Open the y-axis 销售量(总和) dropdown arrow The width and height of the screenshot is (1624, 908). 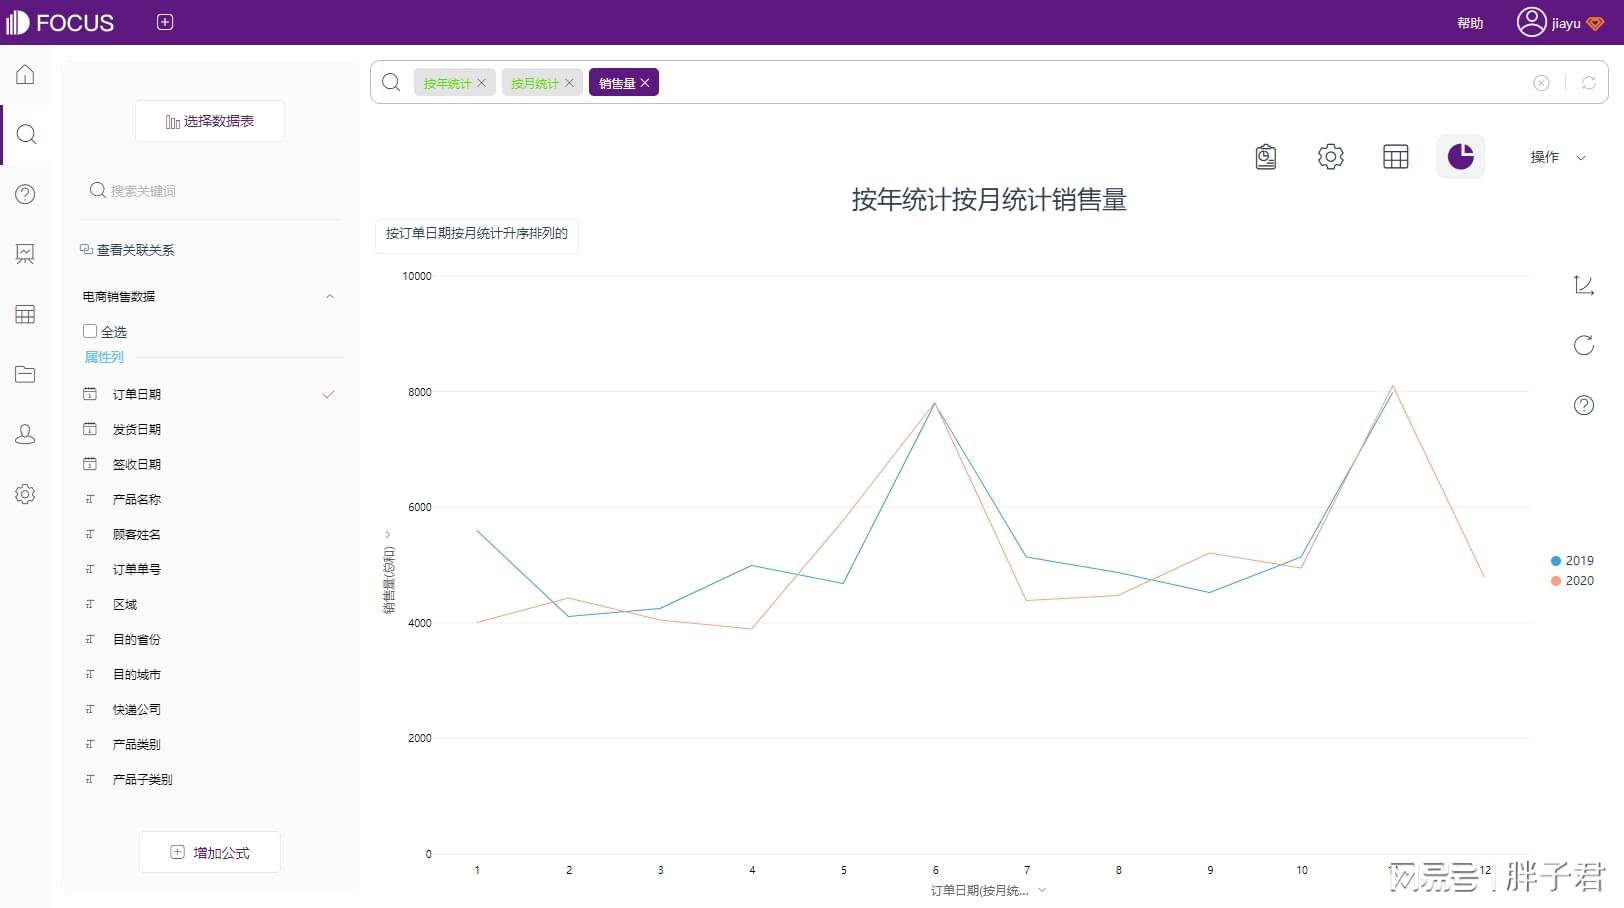click(x=388, y=535)
